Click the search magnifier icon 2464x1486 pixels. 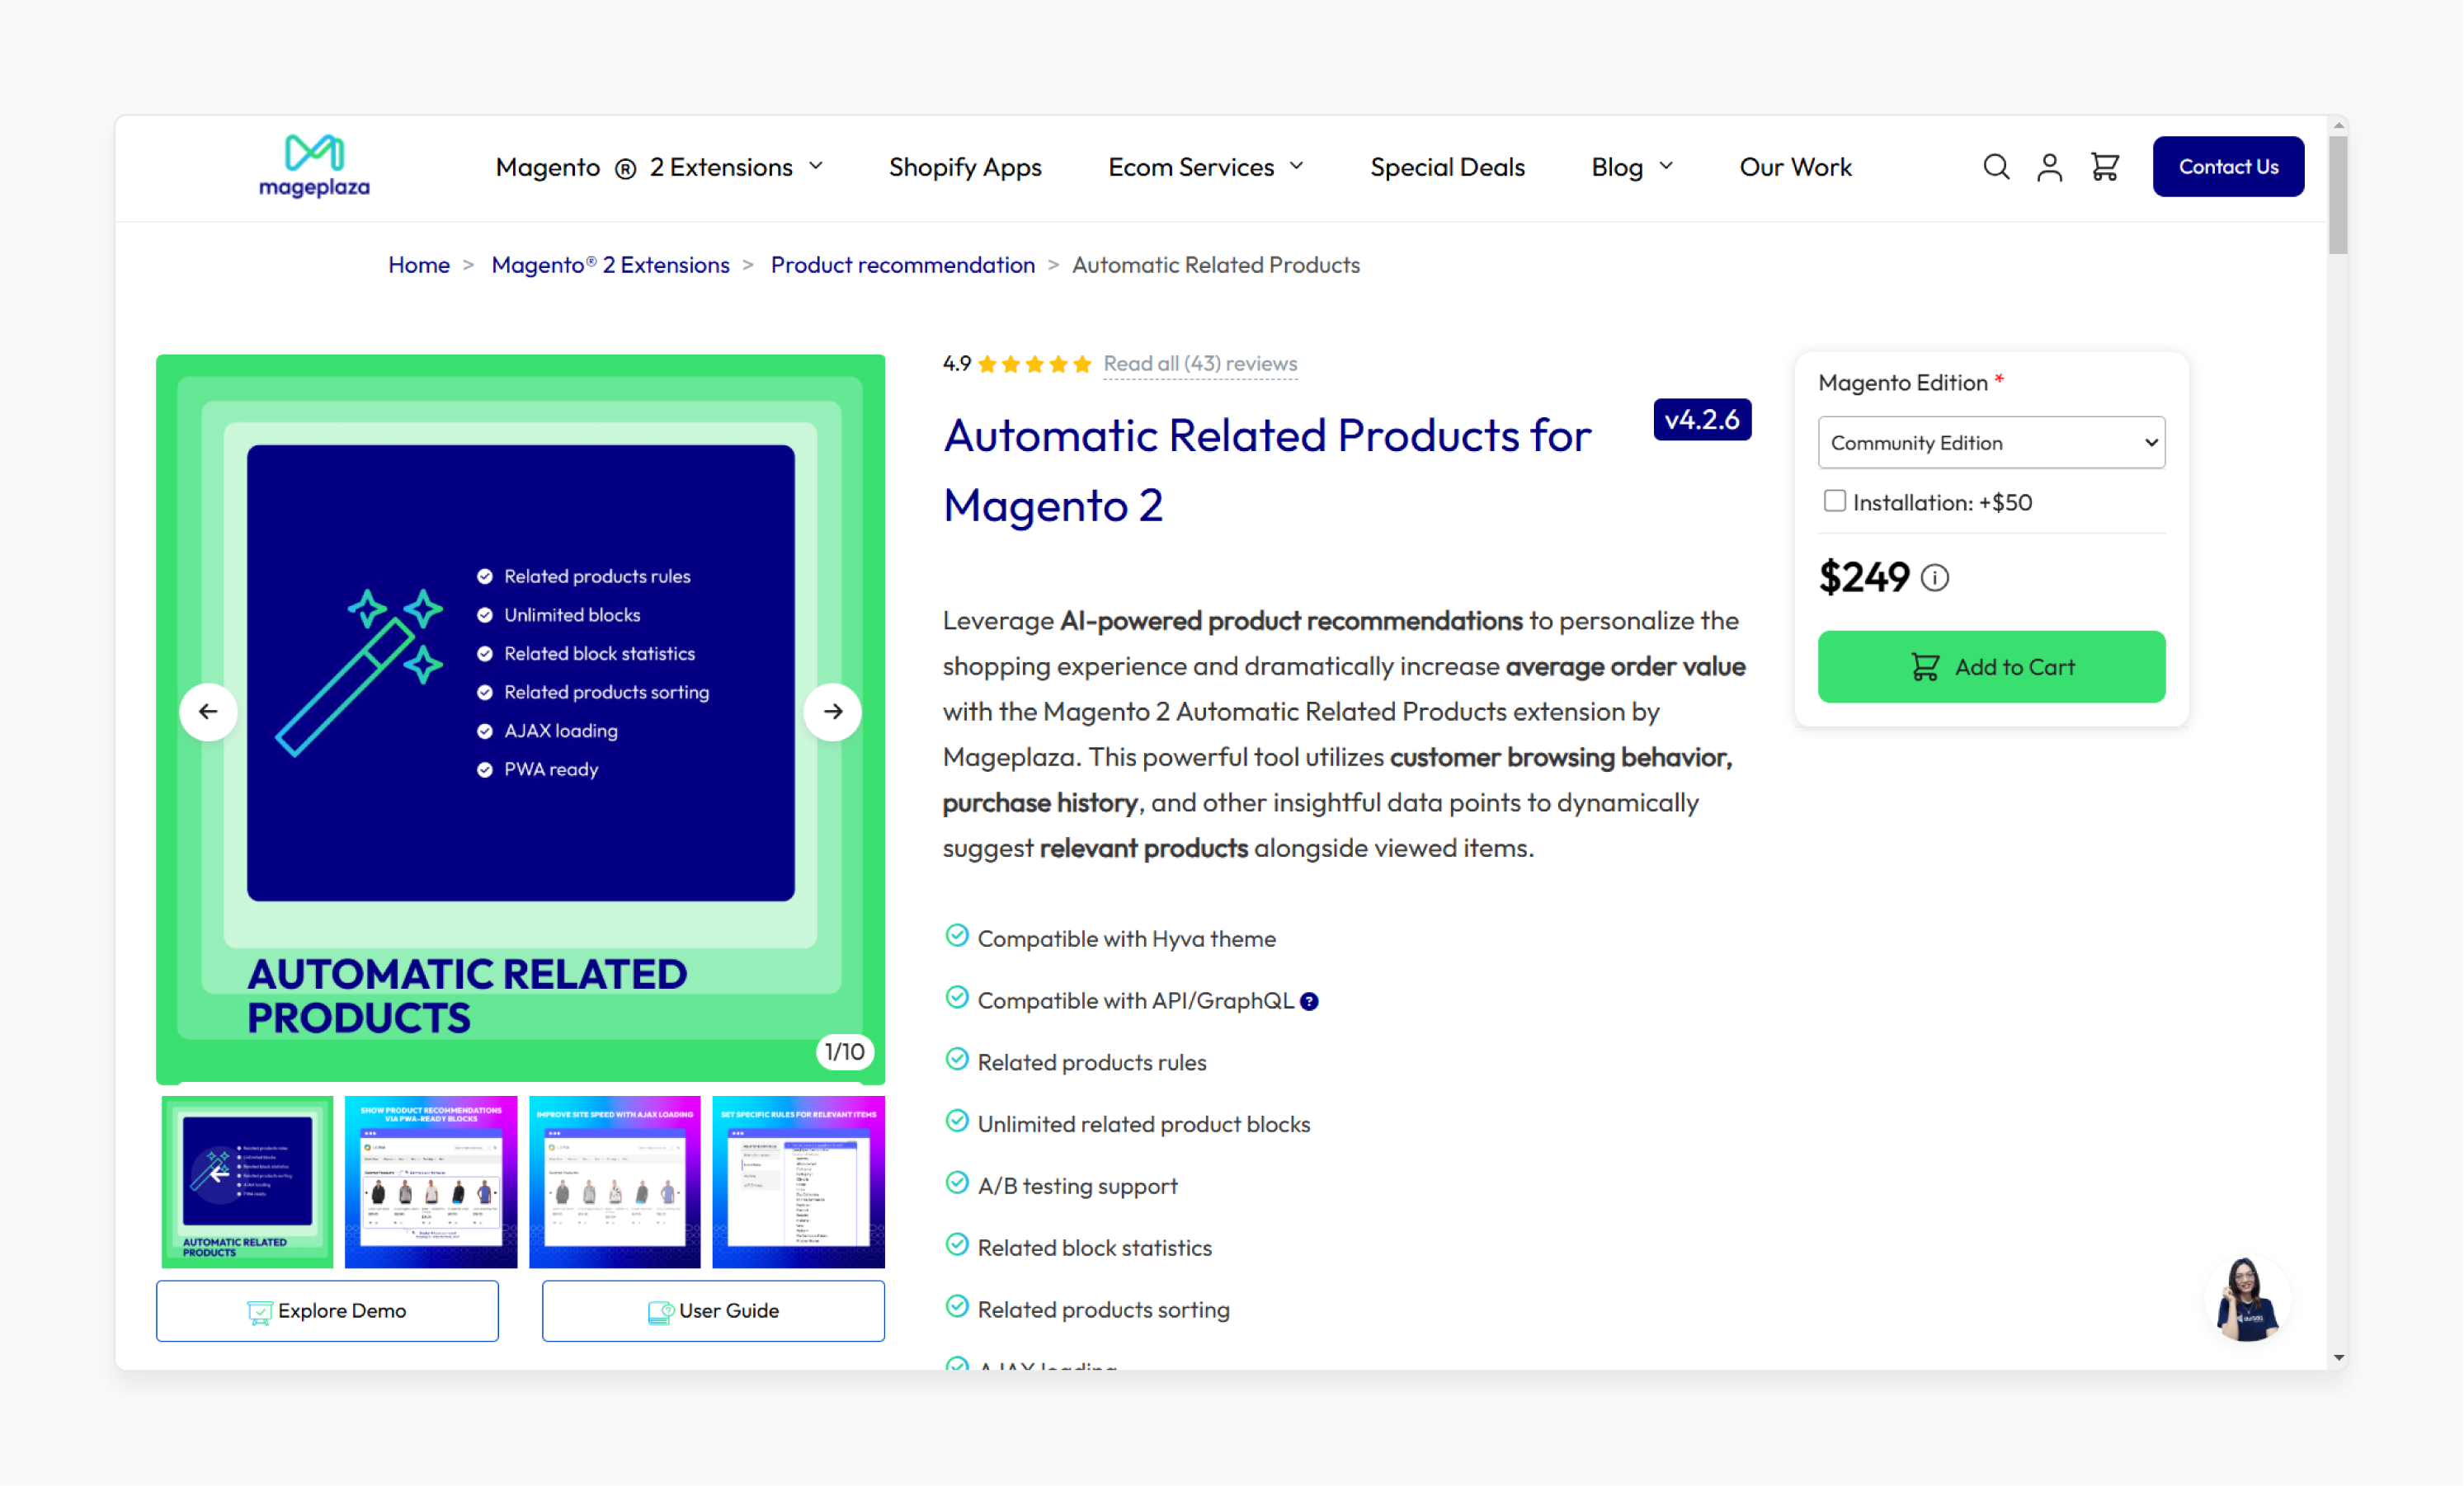(1996, 167)
